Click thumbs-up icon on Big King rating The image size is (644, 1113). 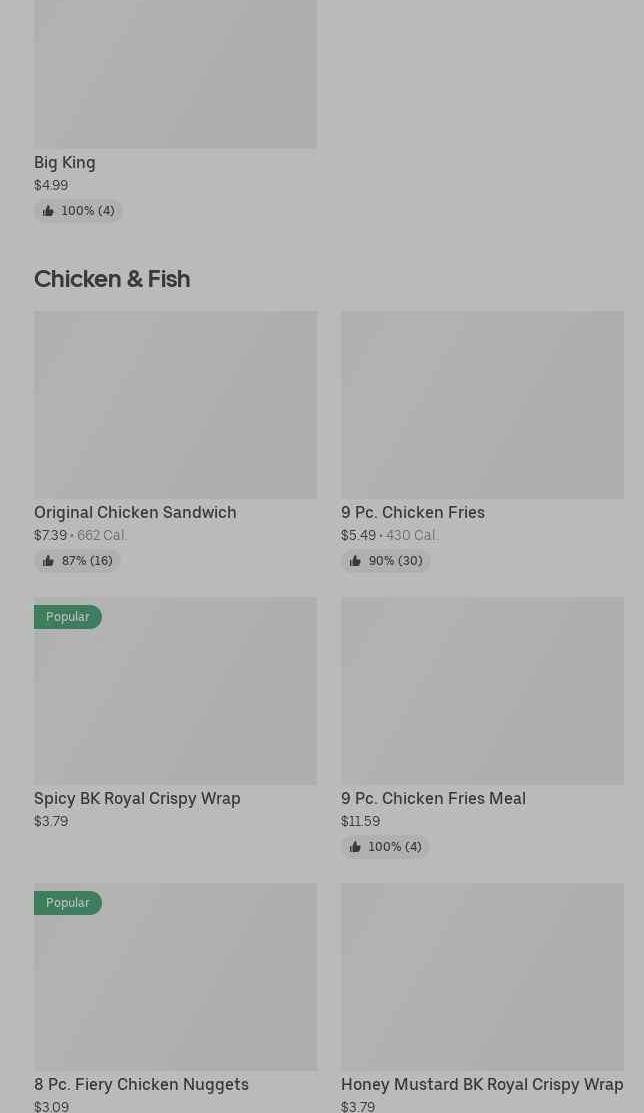[x=48, y=211]
